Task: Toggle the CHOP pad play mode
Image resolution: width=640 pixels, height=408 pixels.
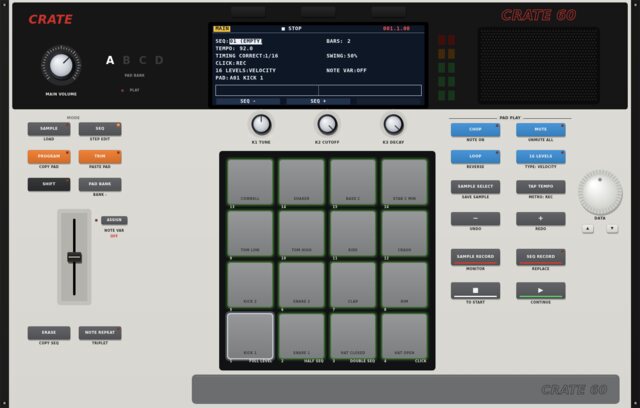Action: point(476,130)
